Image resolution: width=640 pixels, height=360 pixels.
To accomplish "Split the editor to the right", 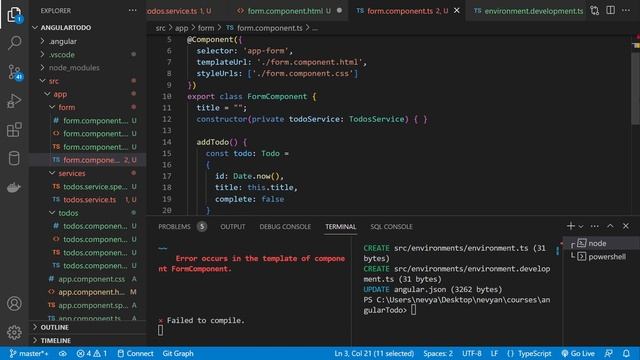I will tap(611, 10).
